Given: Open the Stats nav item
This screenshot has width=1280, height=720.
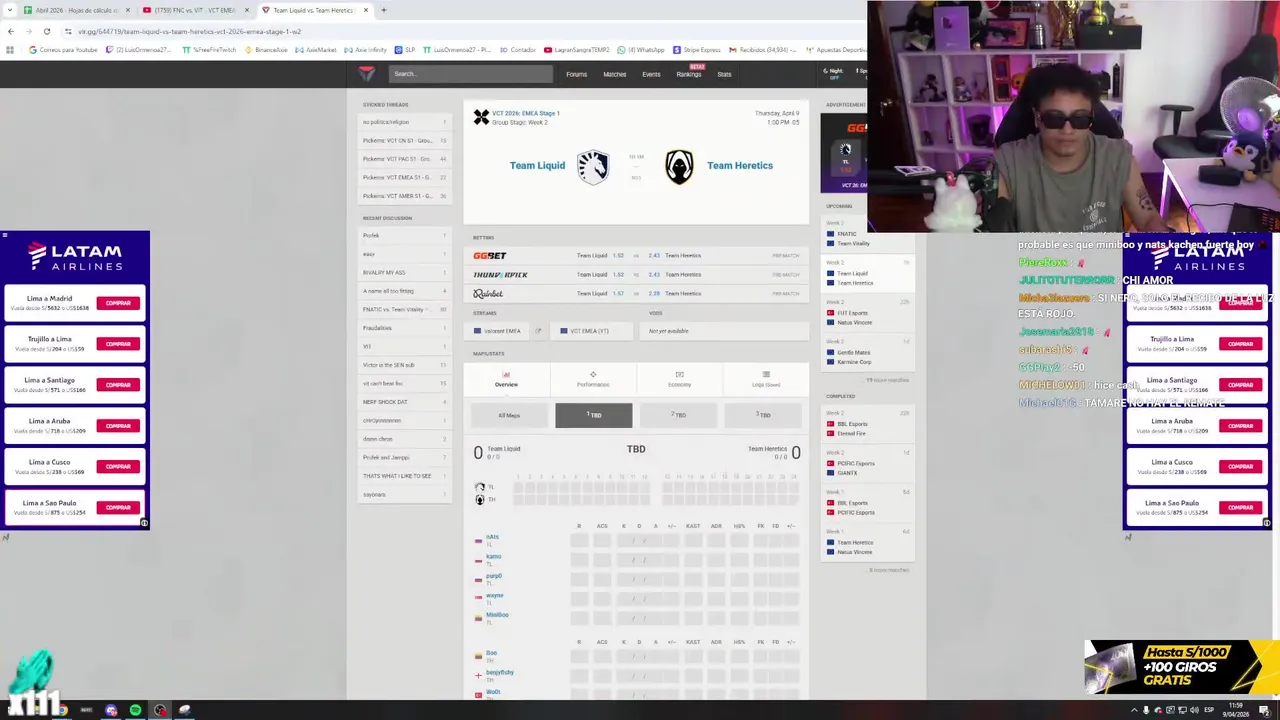Looking at the screenshot, I should click(x=724, y=74).
